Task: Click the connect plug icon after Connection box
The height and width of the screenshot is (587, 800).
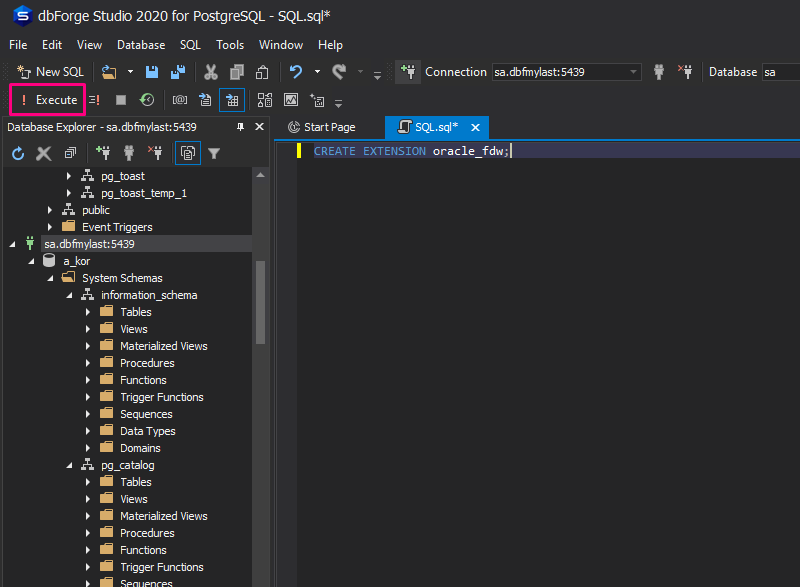Action: tap(659, 72)
